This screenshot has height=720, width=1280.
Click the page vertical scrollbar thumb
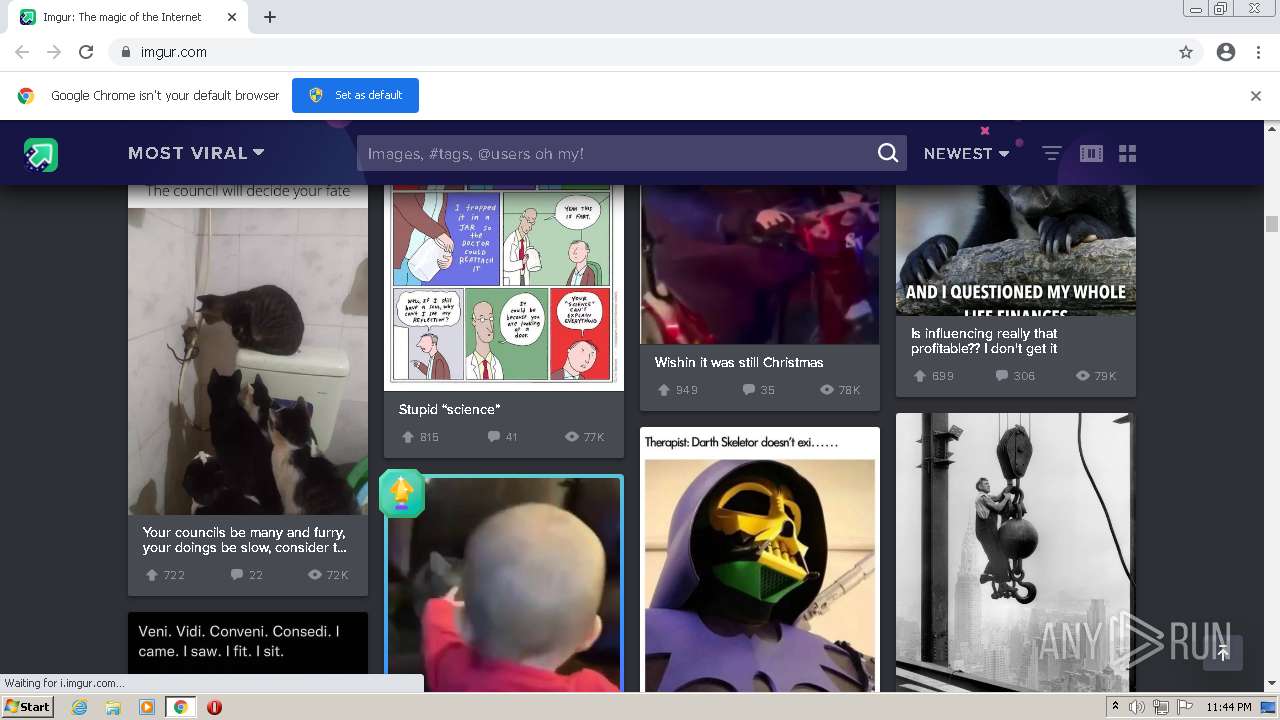[x=1272, y=224]
